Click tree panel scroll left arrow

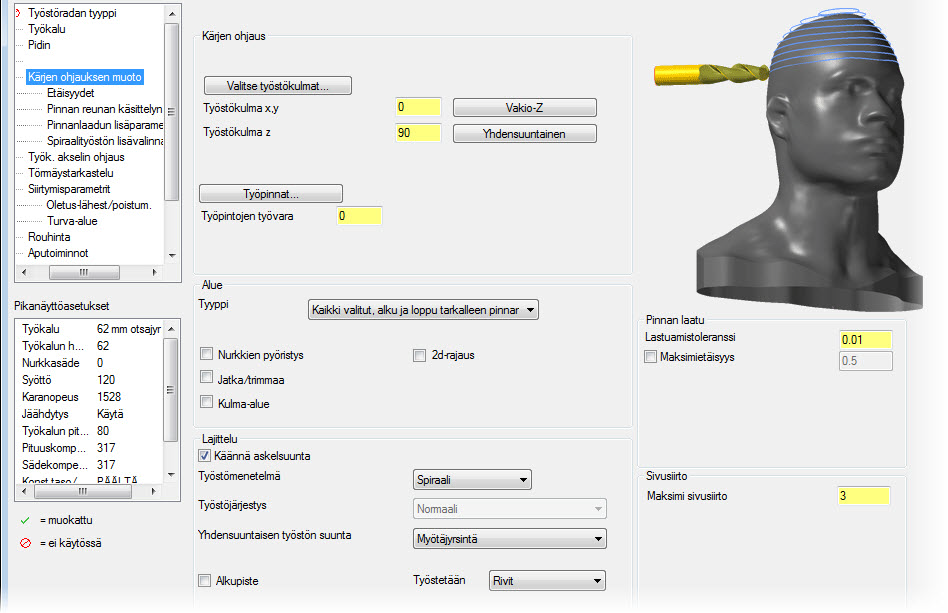[24, 273]
